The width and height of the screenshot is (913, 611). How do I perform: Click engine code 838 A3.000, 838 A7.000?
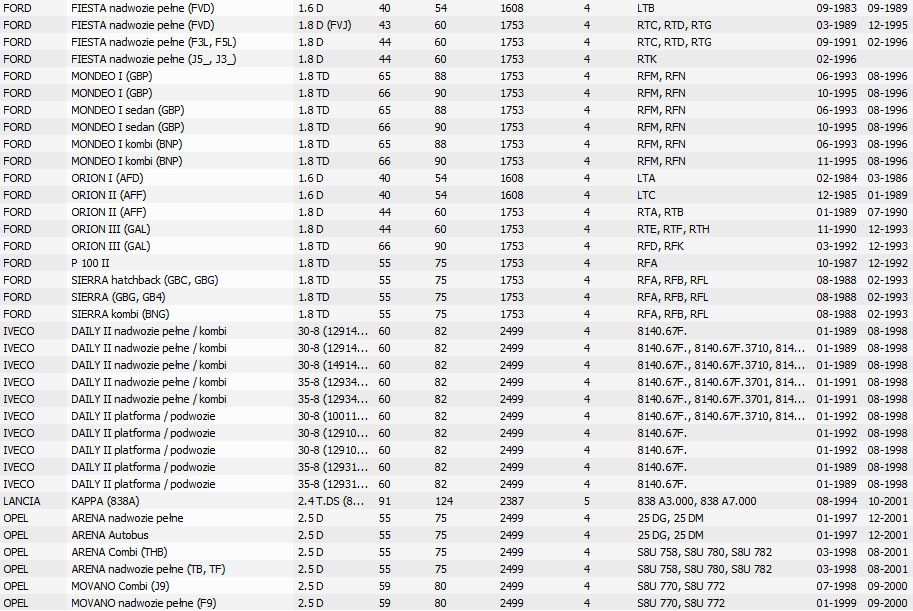point(696,501)
